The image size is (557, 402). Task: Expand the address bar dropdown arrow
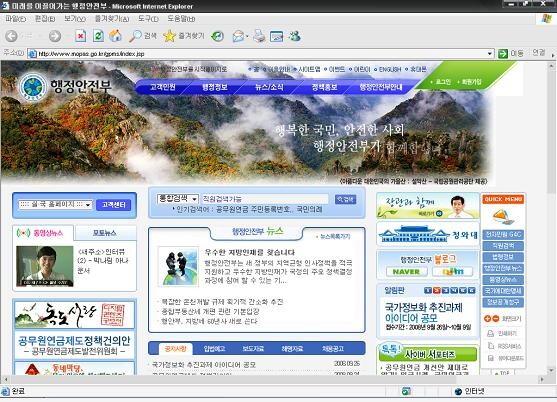coord(490,54)
